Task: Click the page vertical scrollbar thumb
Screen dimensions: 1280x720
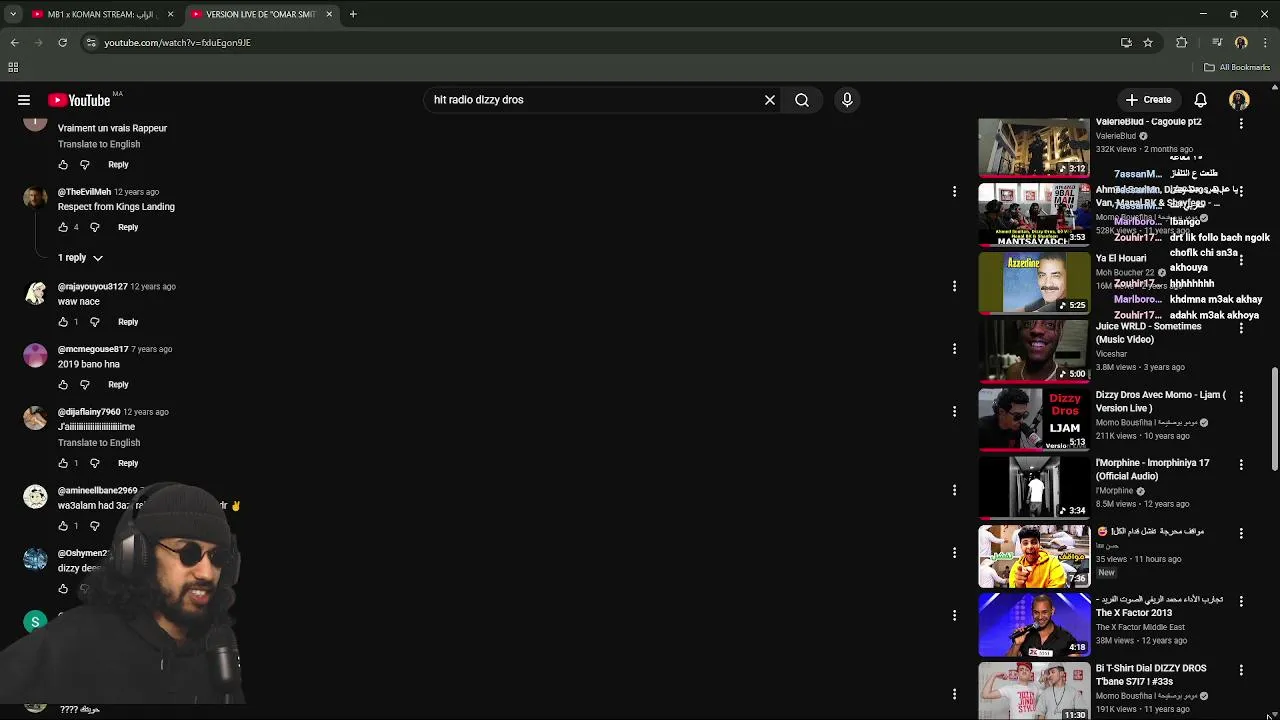Action: (x=1274, y=418)
